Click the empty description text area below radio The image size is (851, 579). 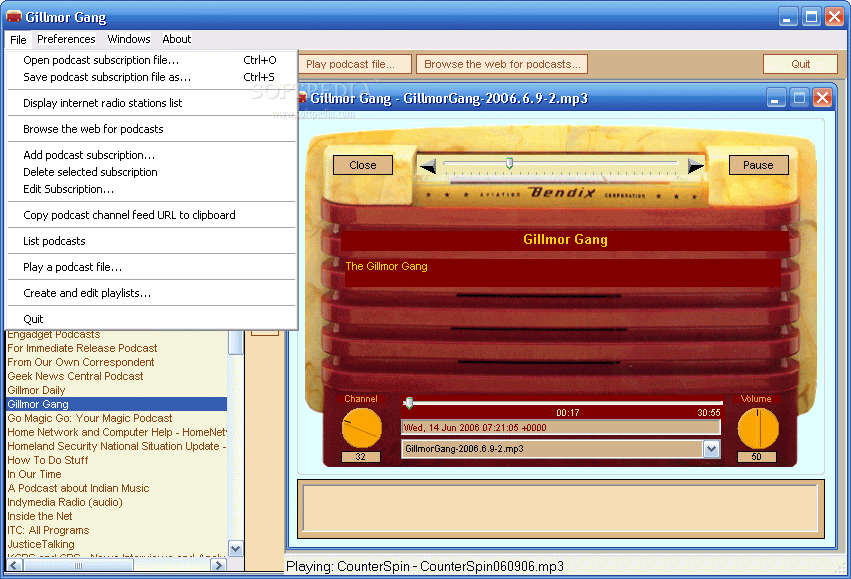pyautogui.click(x=560, y=508)
